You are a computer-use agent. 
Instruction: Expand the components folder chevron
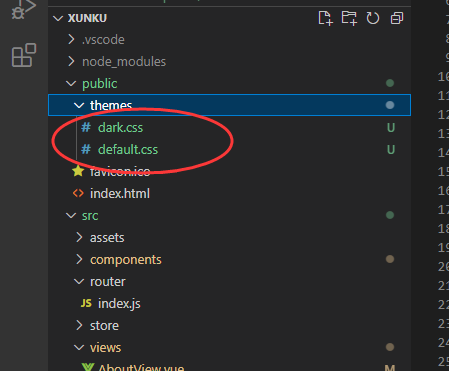pyautogui.click(x=79, y=259)
